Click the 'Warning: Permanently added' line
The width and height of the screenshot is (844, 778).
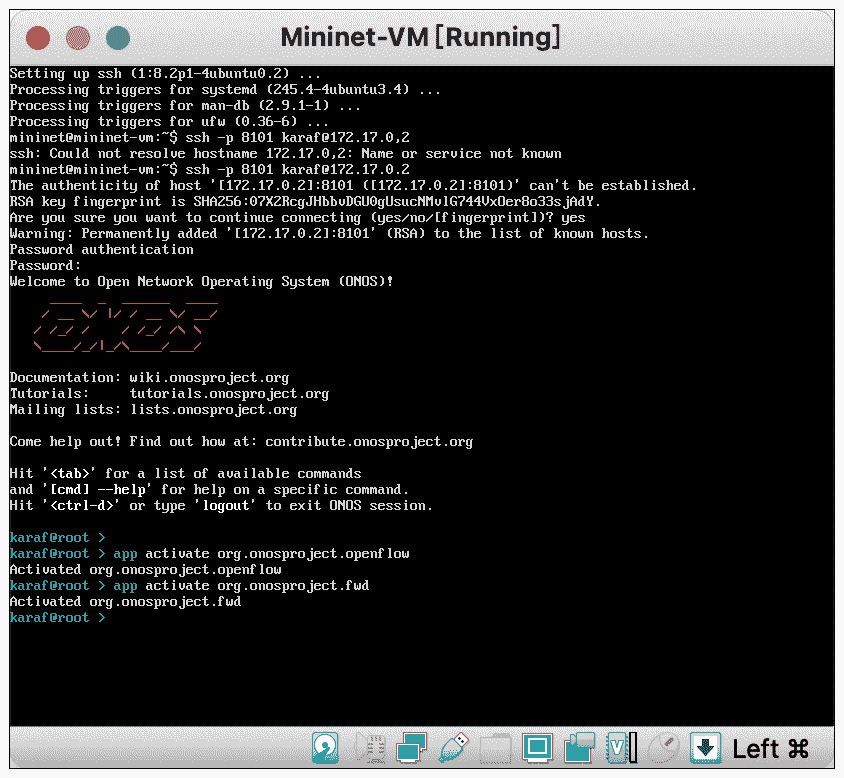click(x=329, y=234)
